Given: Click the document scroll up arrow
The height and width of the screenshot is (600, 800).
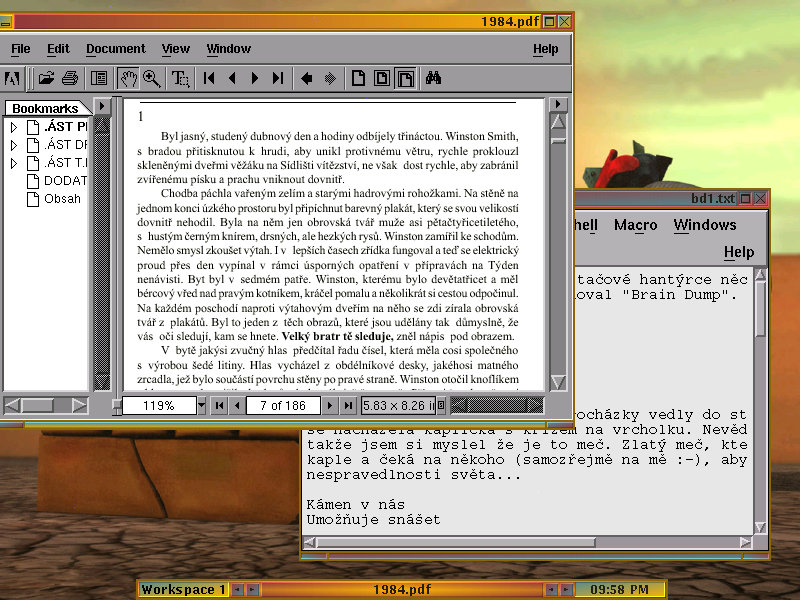Looking at the screenshot, I should pyautogui.click(x=558, y=121).
